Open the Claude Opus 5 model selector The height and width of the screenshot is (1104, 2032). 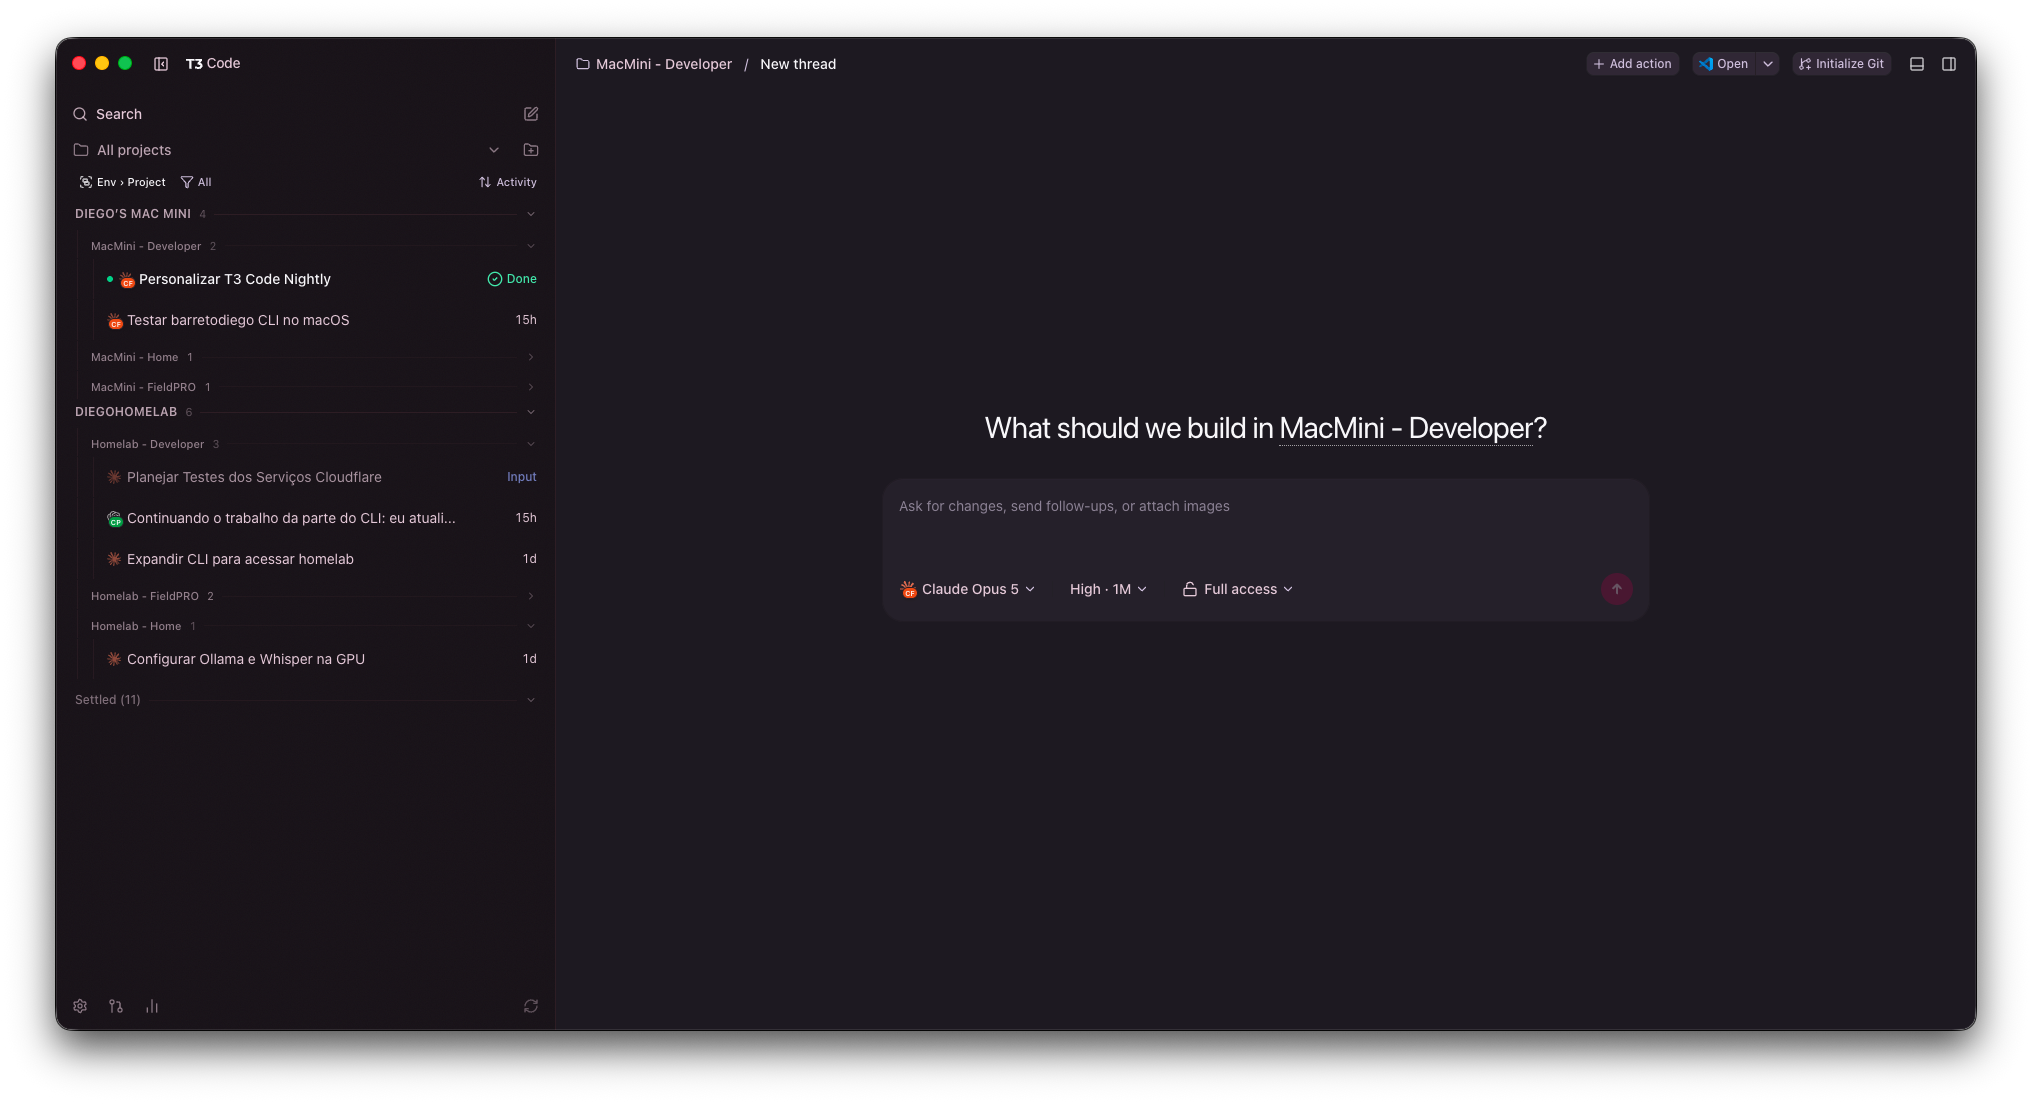[x=968, y=589]
